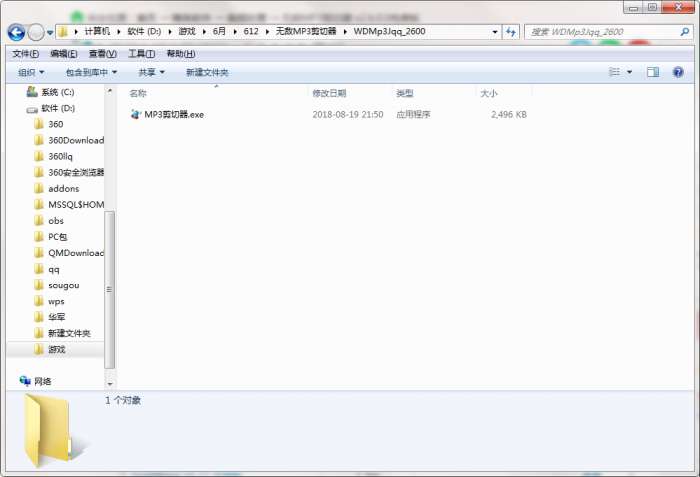Image resolution: width=700 pixels, height=477 pixels.
Task: Open the address bar history dropdown
Action: [495, 32]
